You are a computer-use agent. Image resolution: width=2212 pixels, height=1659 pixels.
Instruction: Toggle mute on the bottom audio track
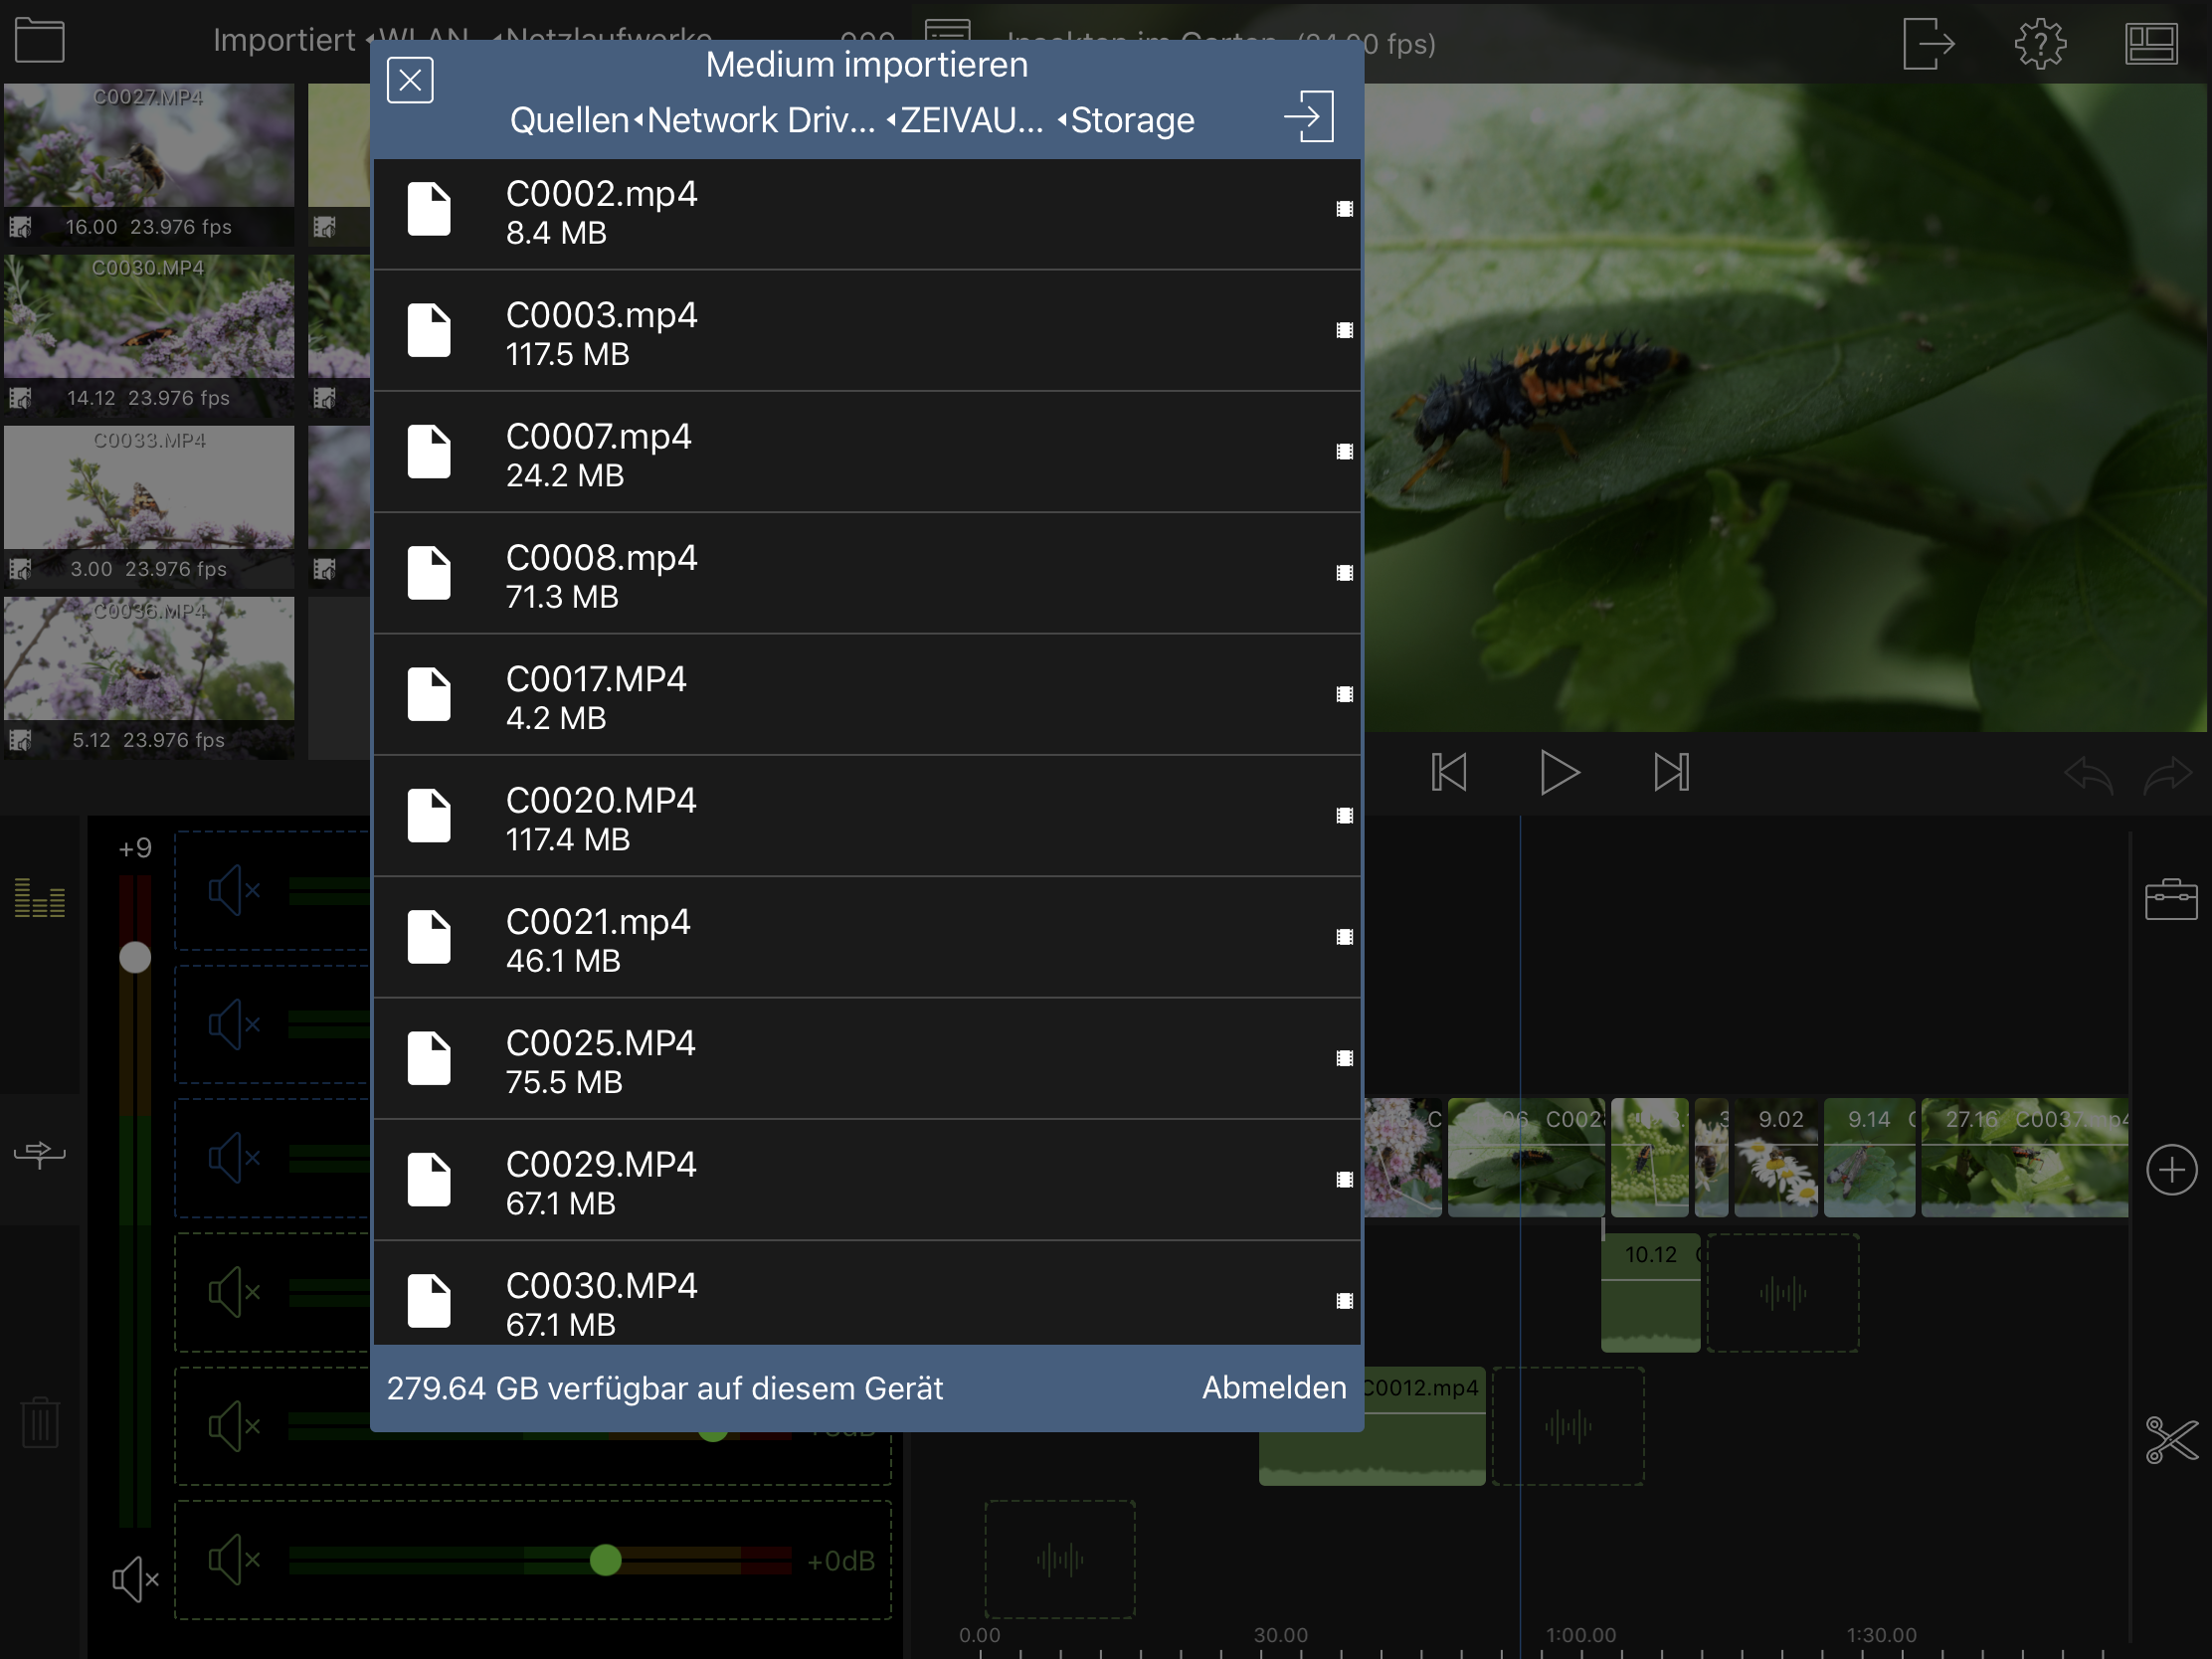[x=234, y=1560]
